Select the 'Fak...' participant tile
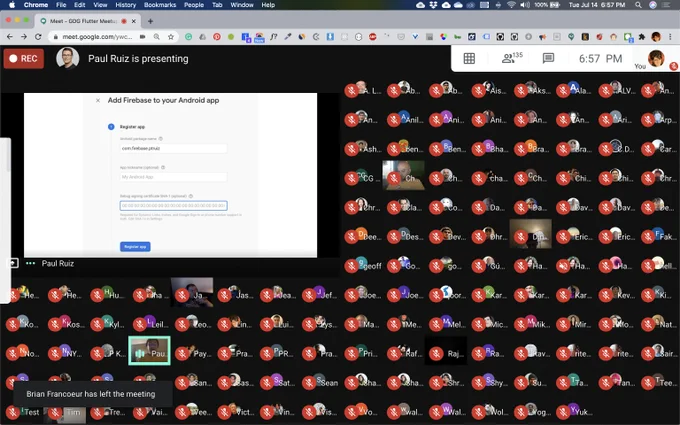The image size is (680, 425). pos(658,235)
